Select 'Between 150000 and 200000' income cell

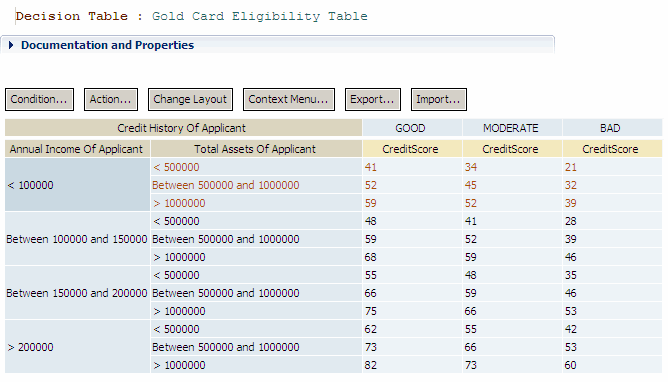coord(77,293)
